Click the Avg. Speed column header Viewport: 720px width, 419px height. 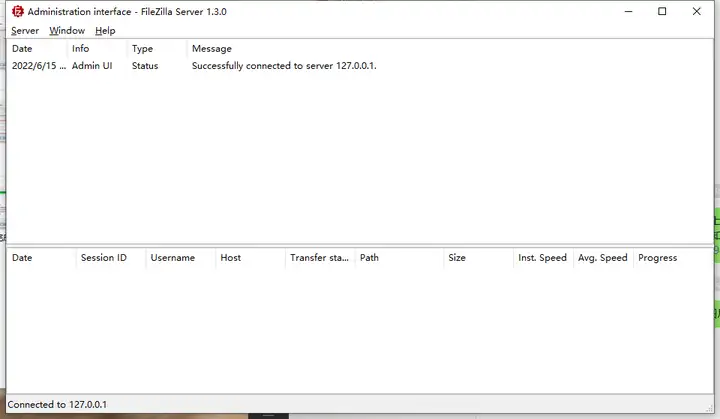pyautogui.click(x=602, y=258)
